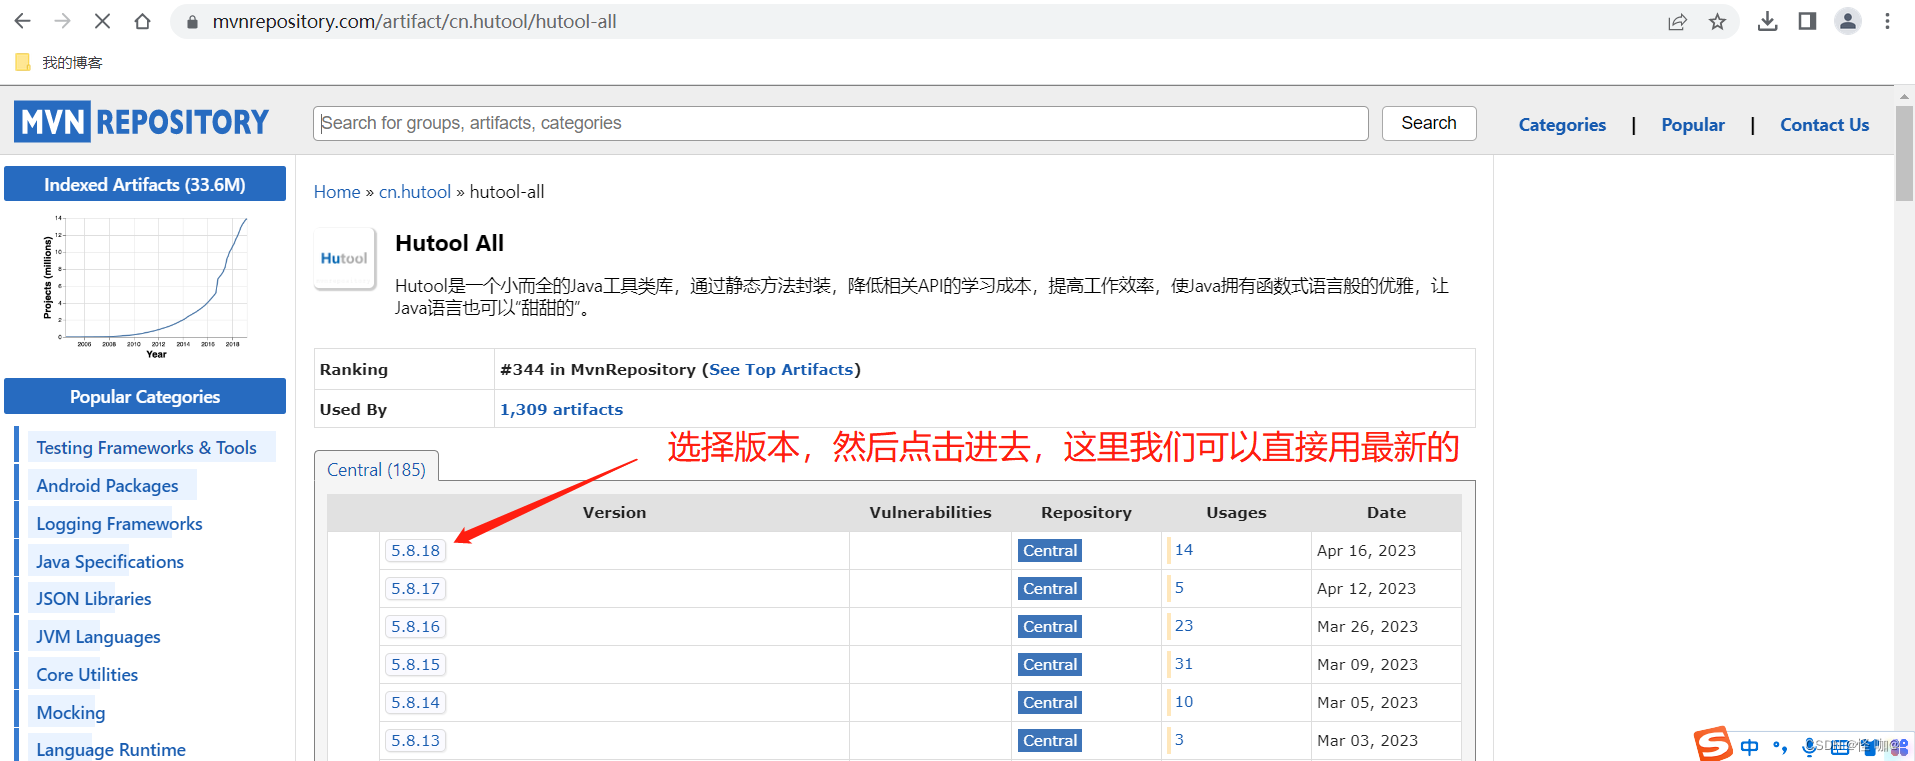
Task: Open the 1,309 artifacts link
Action: [561, 409]
